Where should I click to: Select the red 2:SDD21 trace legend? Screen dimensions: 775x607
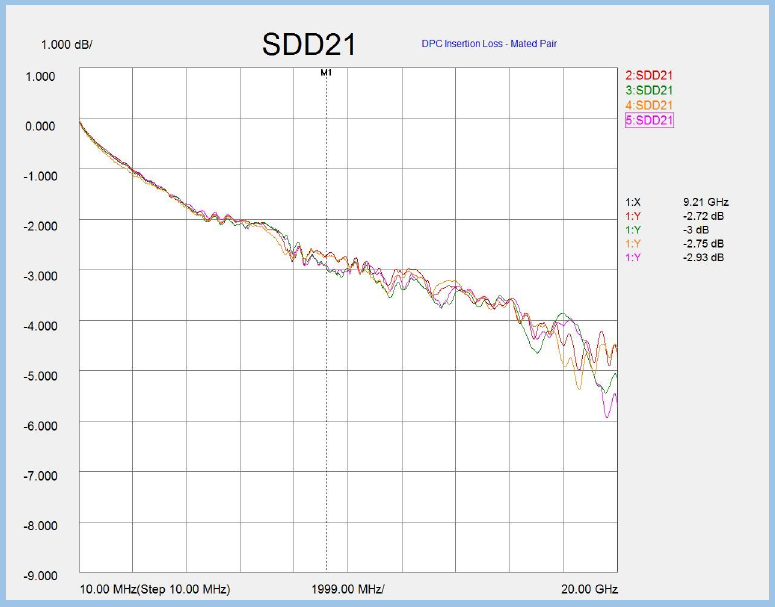(x=648, y=75)
